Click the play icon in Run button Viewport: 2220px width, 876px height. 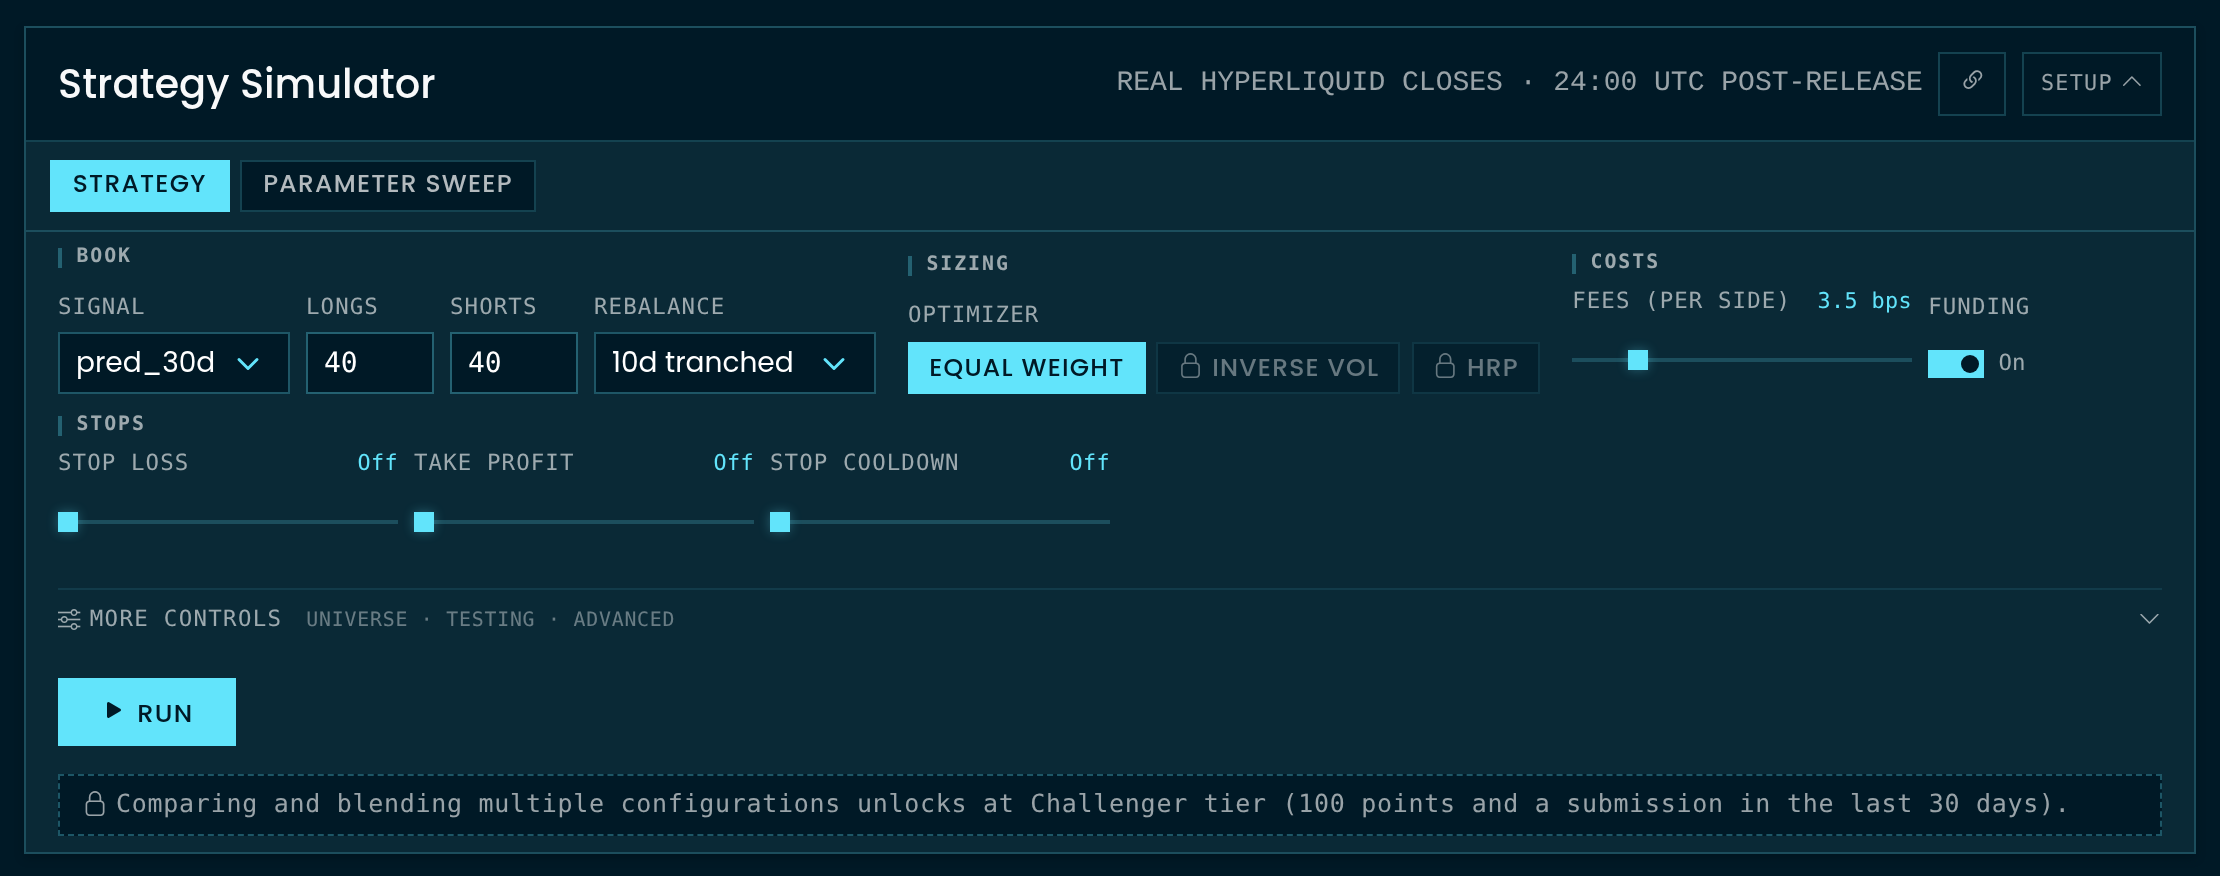coord(114,711)
